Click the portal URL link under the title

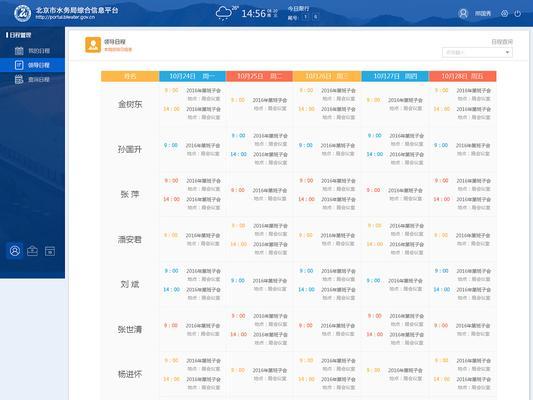click(65, 17)
